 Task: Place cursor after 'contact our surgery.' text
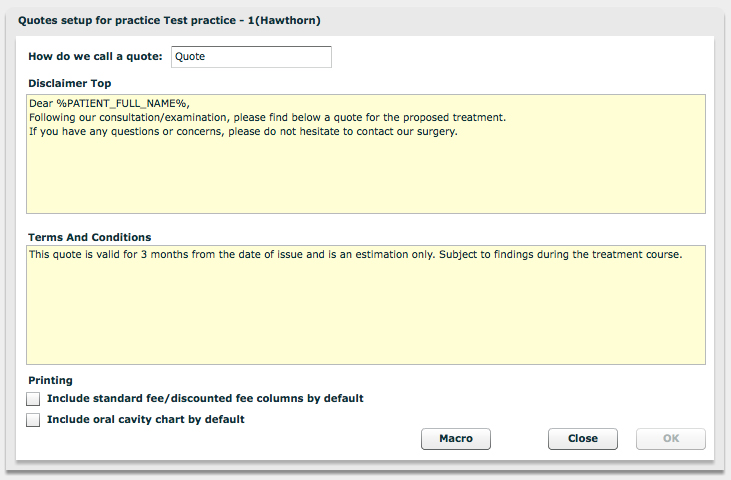[x=459, y=131]
